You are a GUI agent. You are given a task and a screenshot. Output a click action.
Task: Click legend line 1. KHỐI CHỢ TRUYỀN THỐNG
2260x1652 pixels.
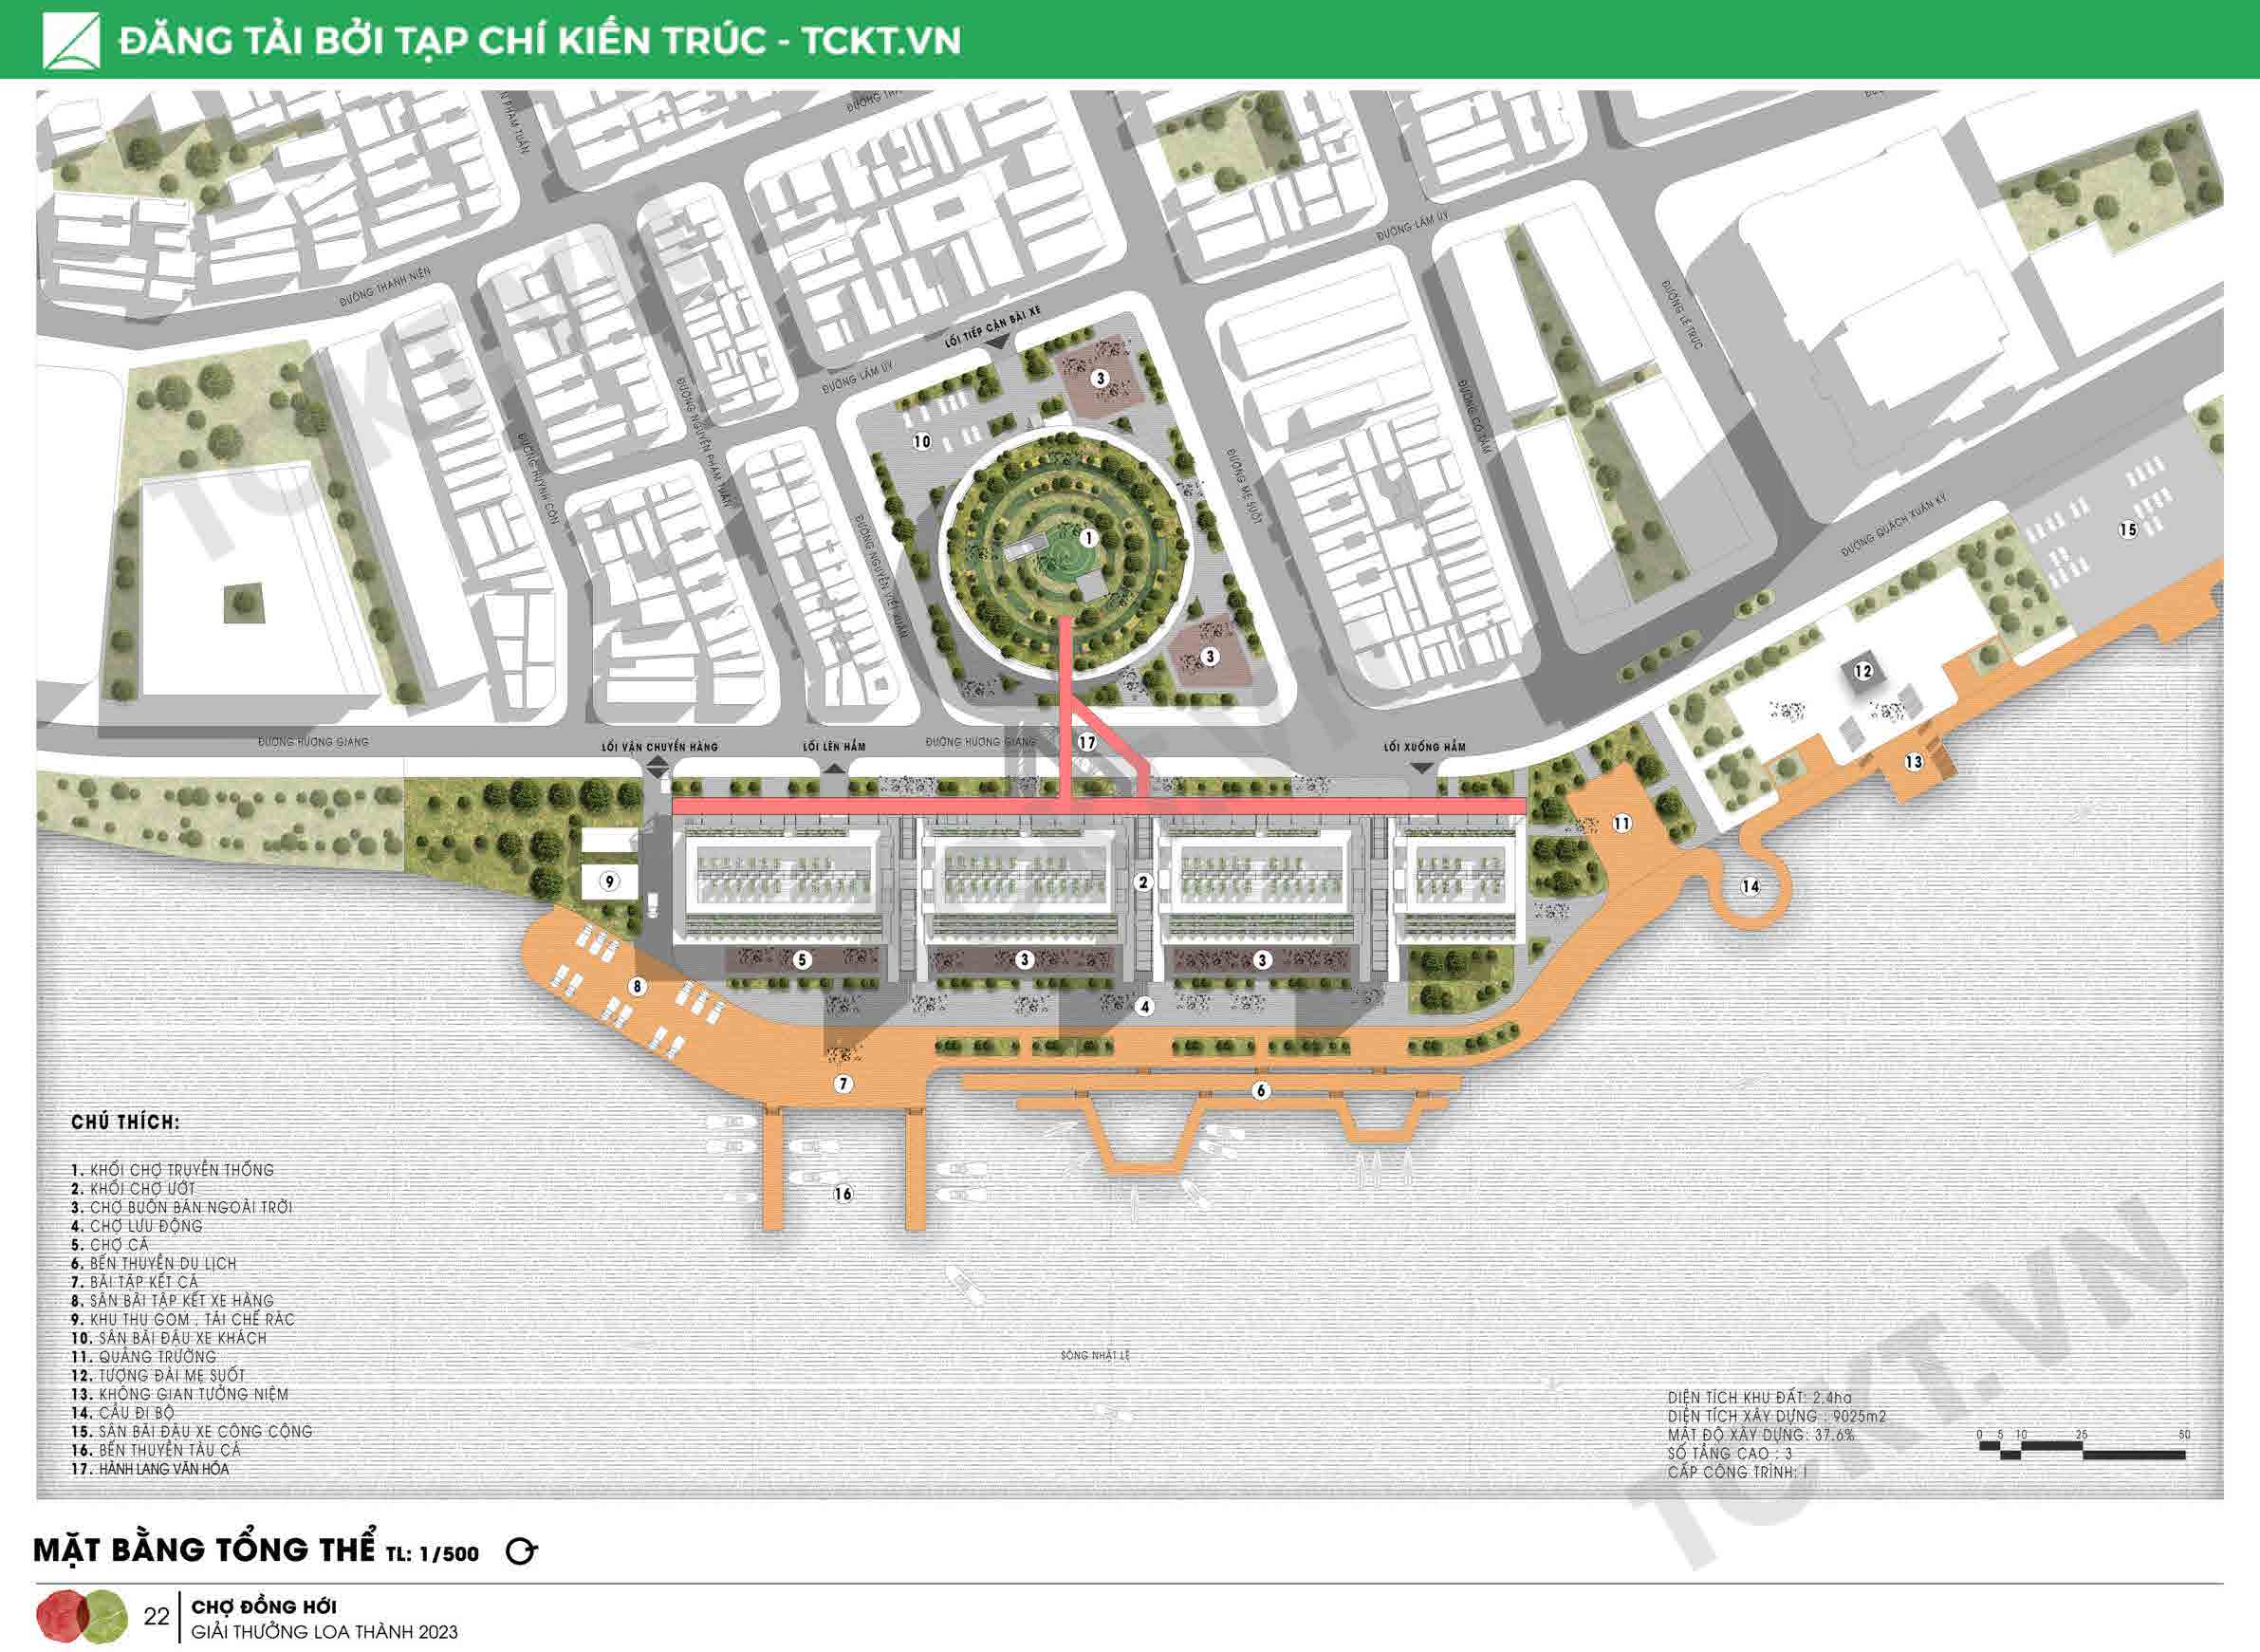172,1170
